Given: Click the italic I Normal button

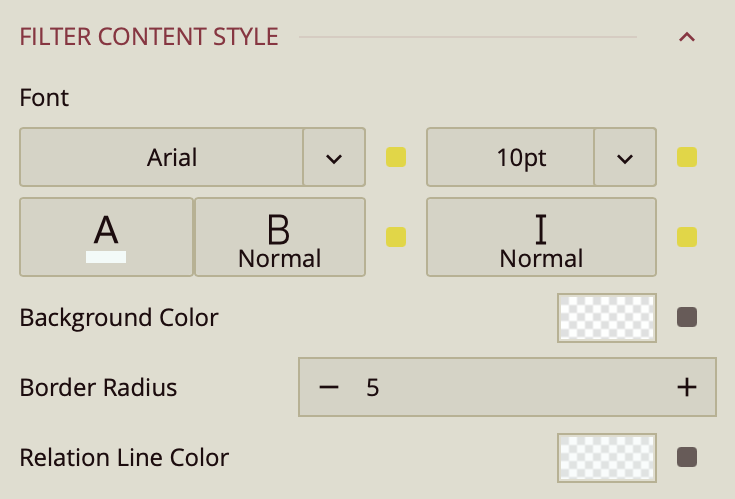Looking at the screenshot, I should click(541, 237).
